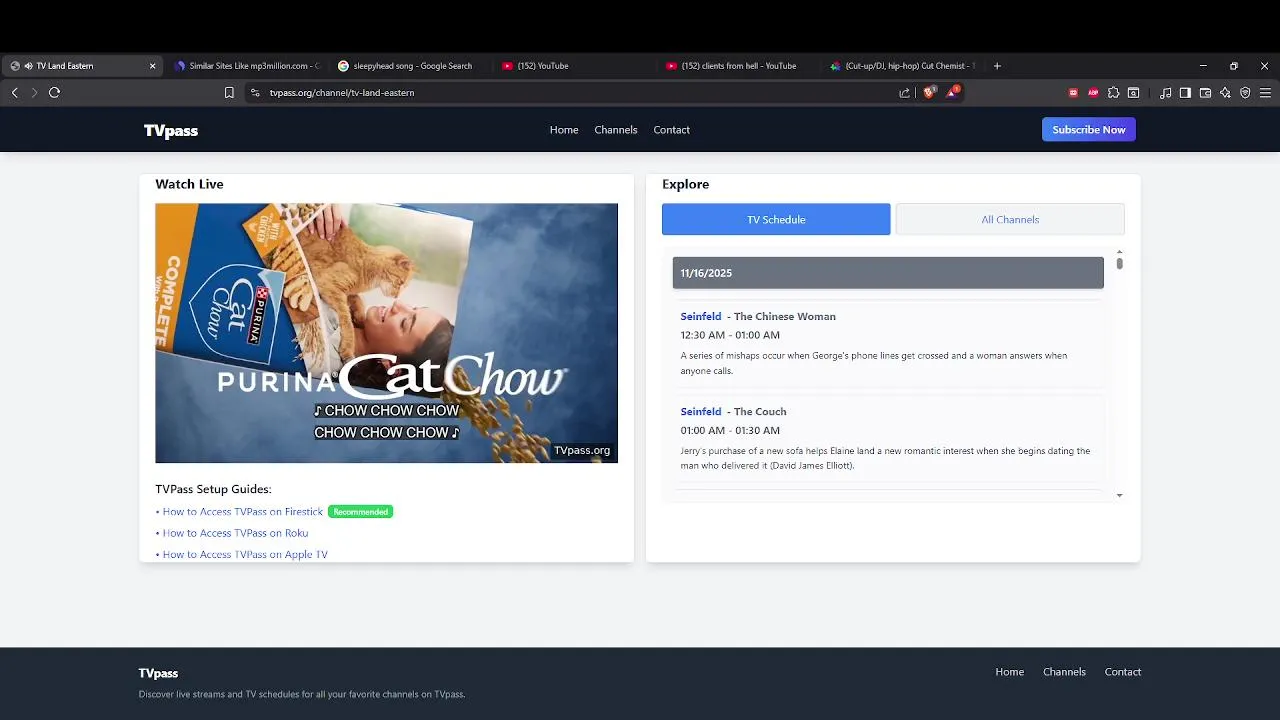Screen dimensions: 1280x720
Task: Open site settings icon beside the URL
Action: 255,92
